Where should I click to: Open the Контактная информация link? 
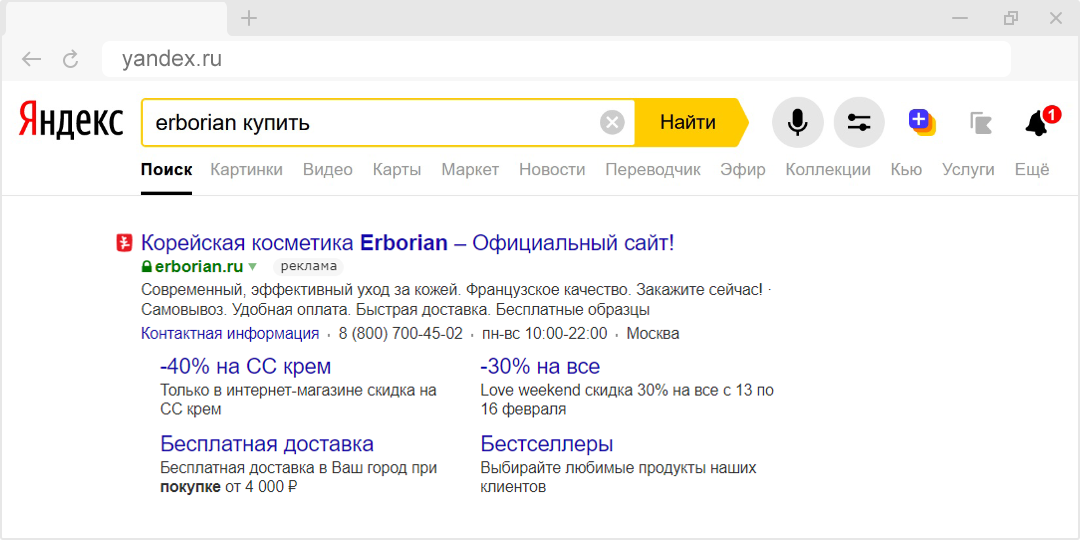(x=229, y=334)
